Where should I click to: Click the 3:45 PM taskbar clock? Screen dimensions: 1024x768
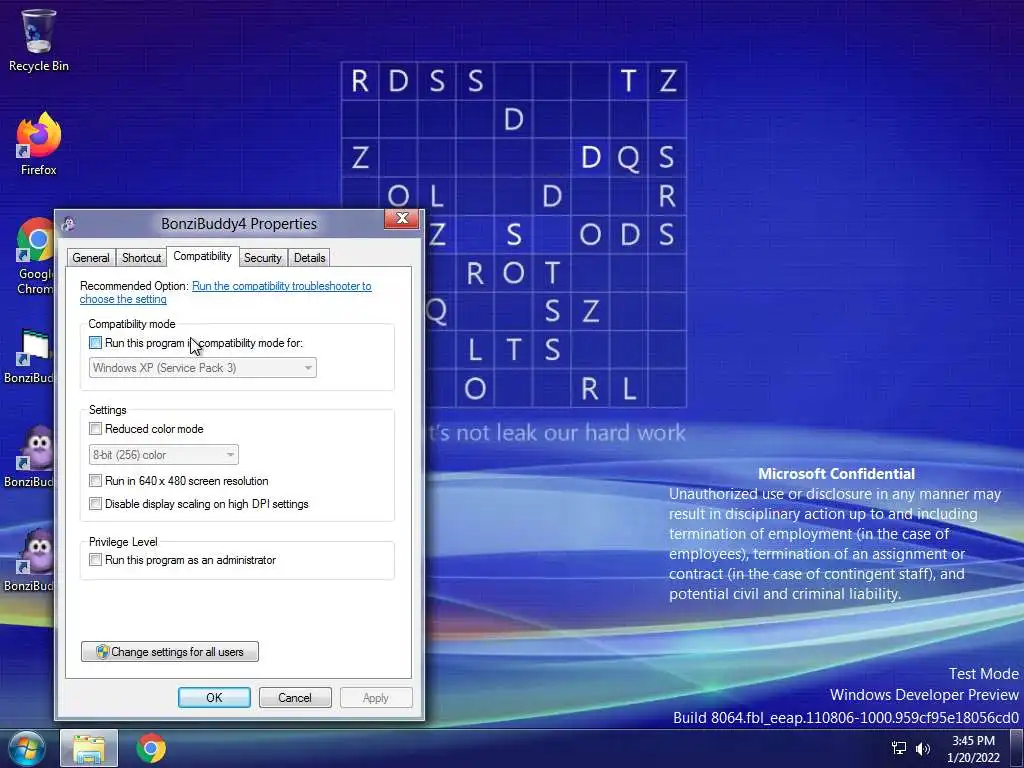coord(973,749)
